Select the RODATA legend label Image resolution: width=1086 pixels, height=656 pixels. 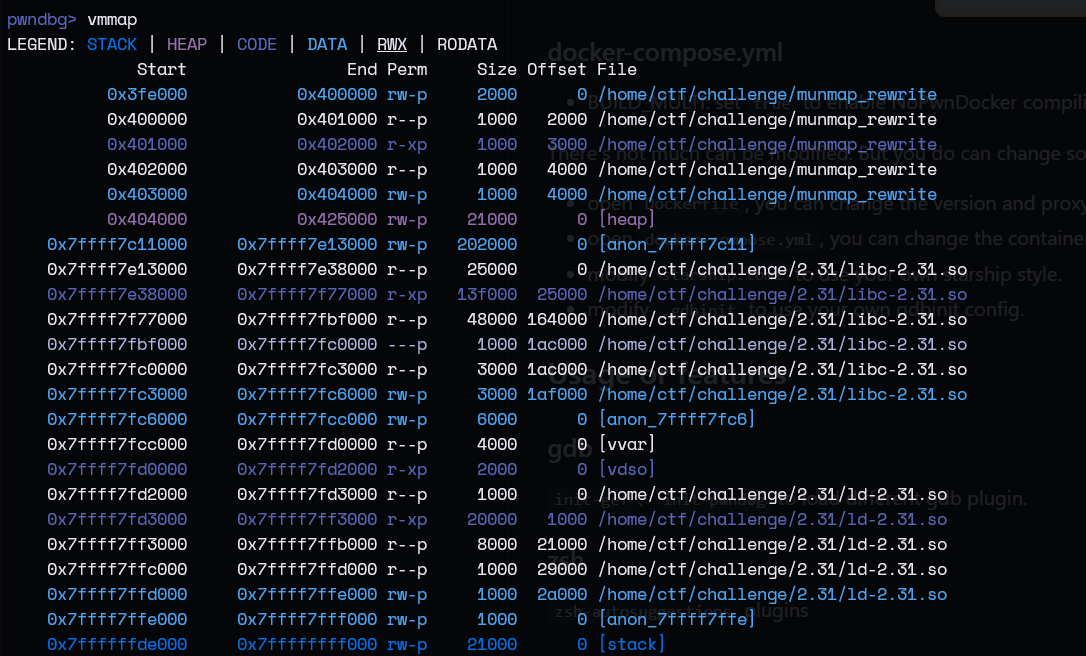pyautogui.click(x=467, y=44)
